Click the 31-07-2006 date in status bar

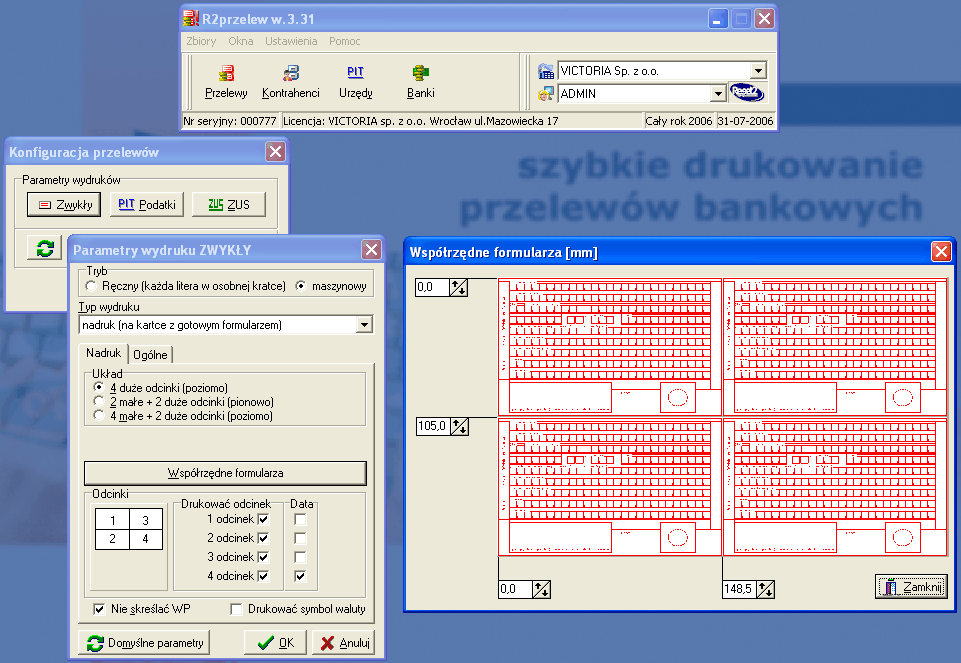745,121
